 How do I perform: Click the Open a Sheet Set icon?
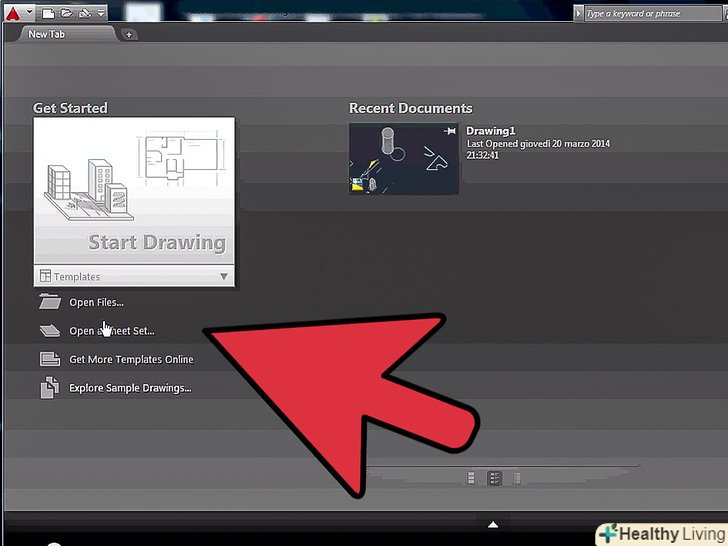pyautogui.click(x=49, y=331)
